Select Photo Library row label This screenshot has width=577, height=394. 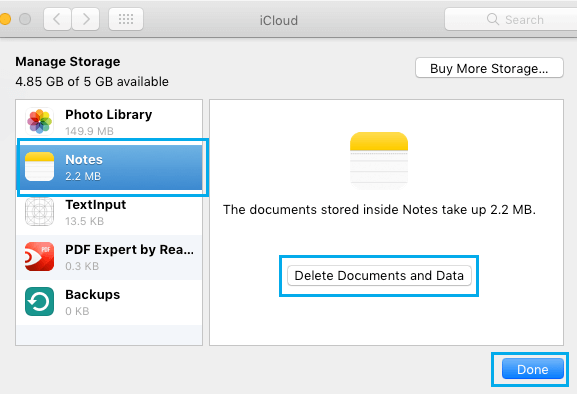click(109, 114)
